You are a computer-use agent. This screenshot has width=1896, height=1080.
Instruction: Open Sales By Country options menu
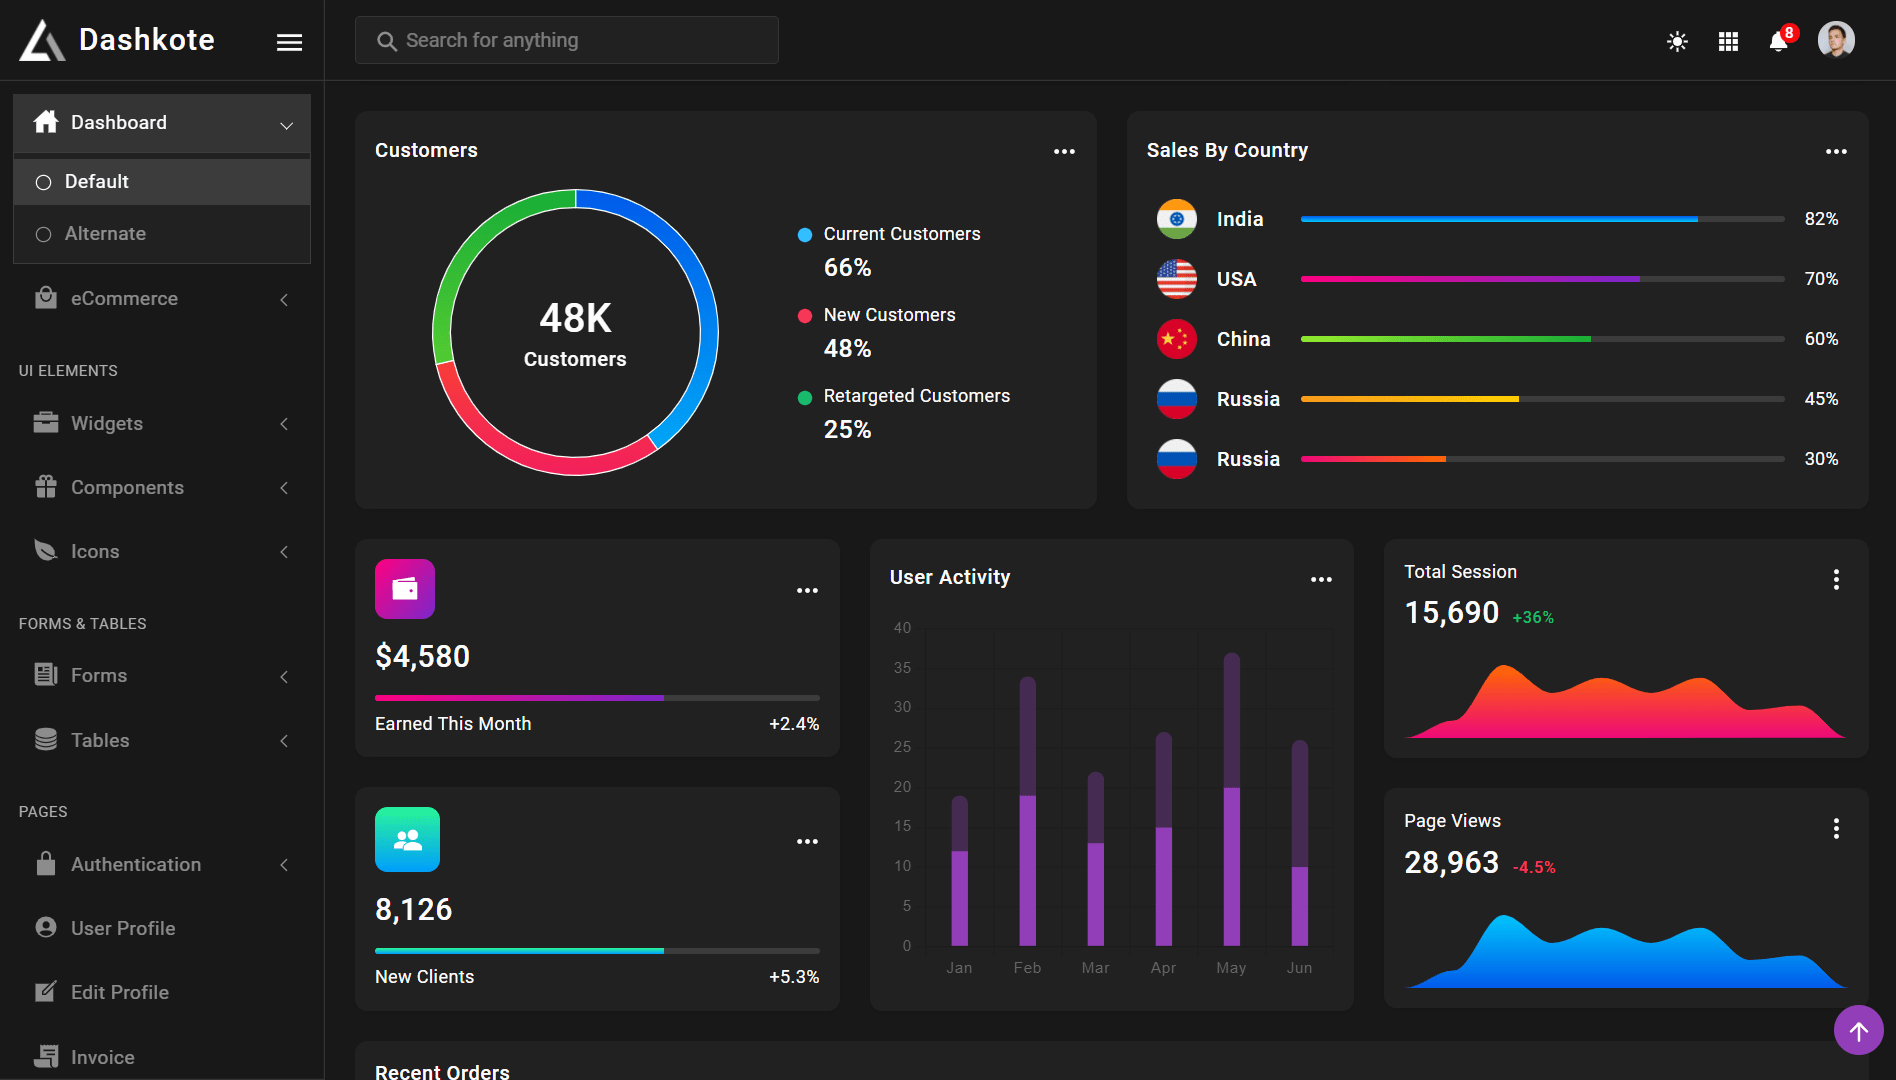(x=1836, y=152)
